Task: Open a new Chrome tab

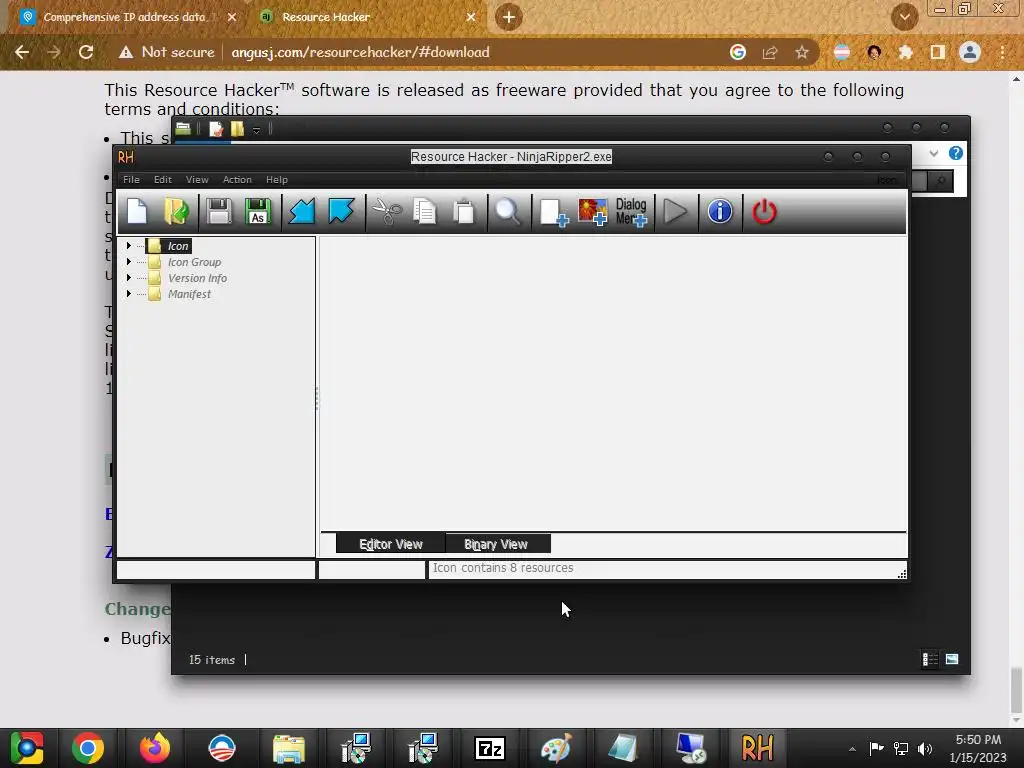Action: pos(509,18)
